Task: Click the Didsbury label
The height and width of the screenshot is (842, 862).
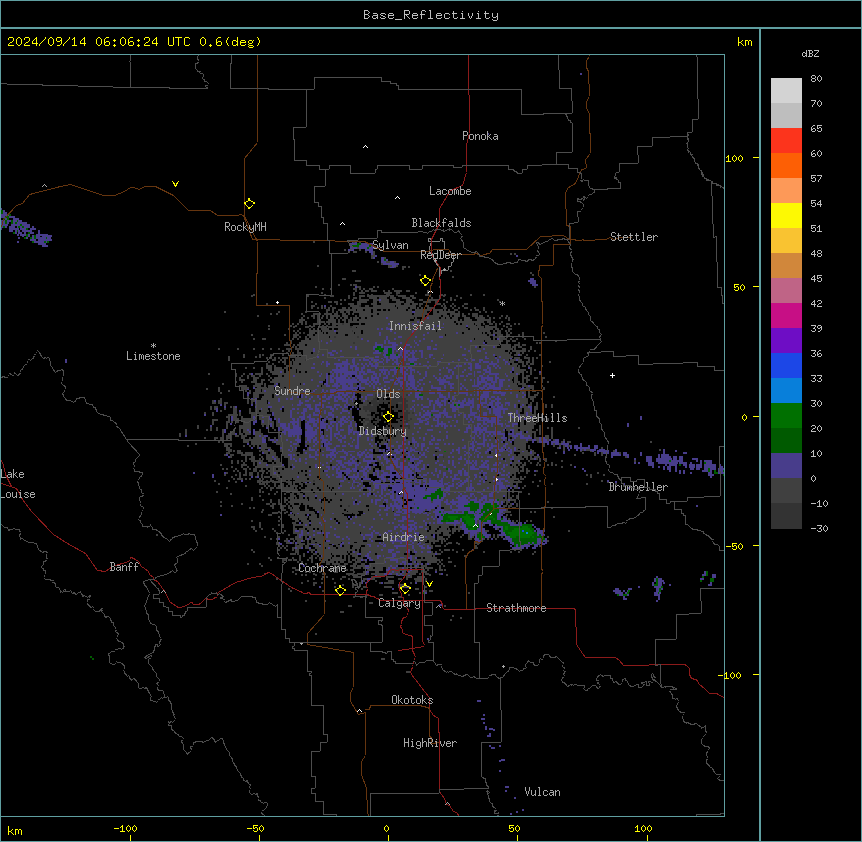Action: (383, 431)
